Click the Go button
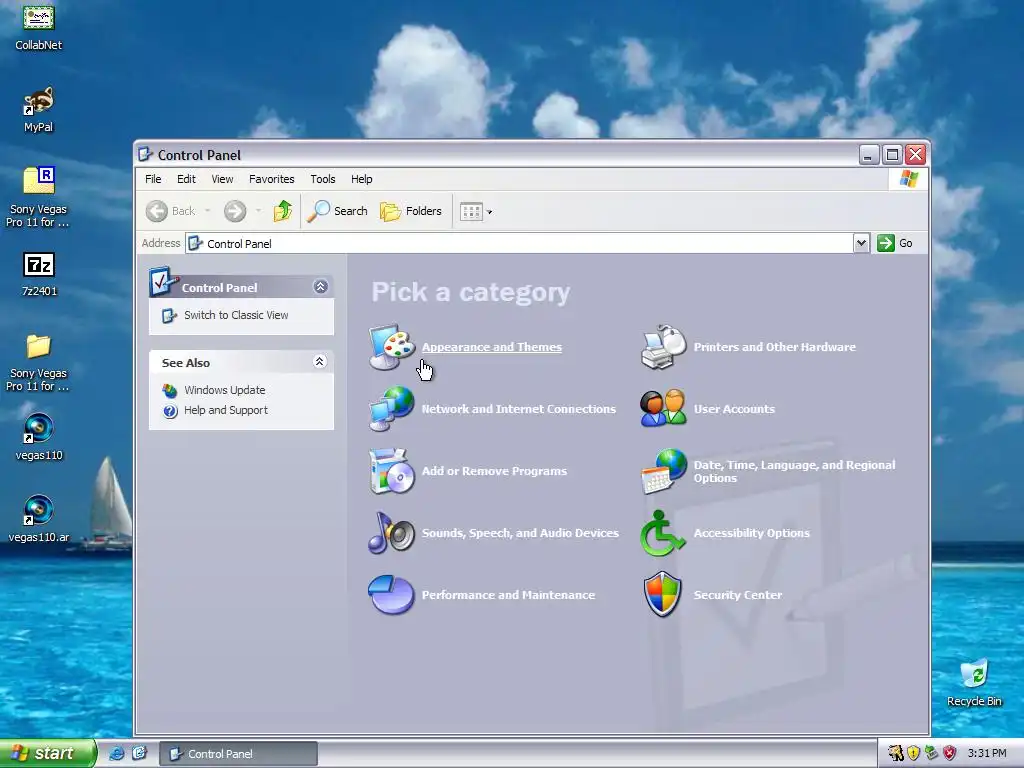Screen dimensions: 1024x768 [x=895, y=243]
